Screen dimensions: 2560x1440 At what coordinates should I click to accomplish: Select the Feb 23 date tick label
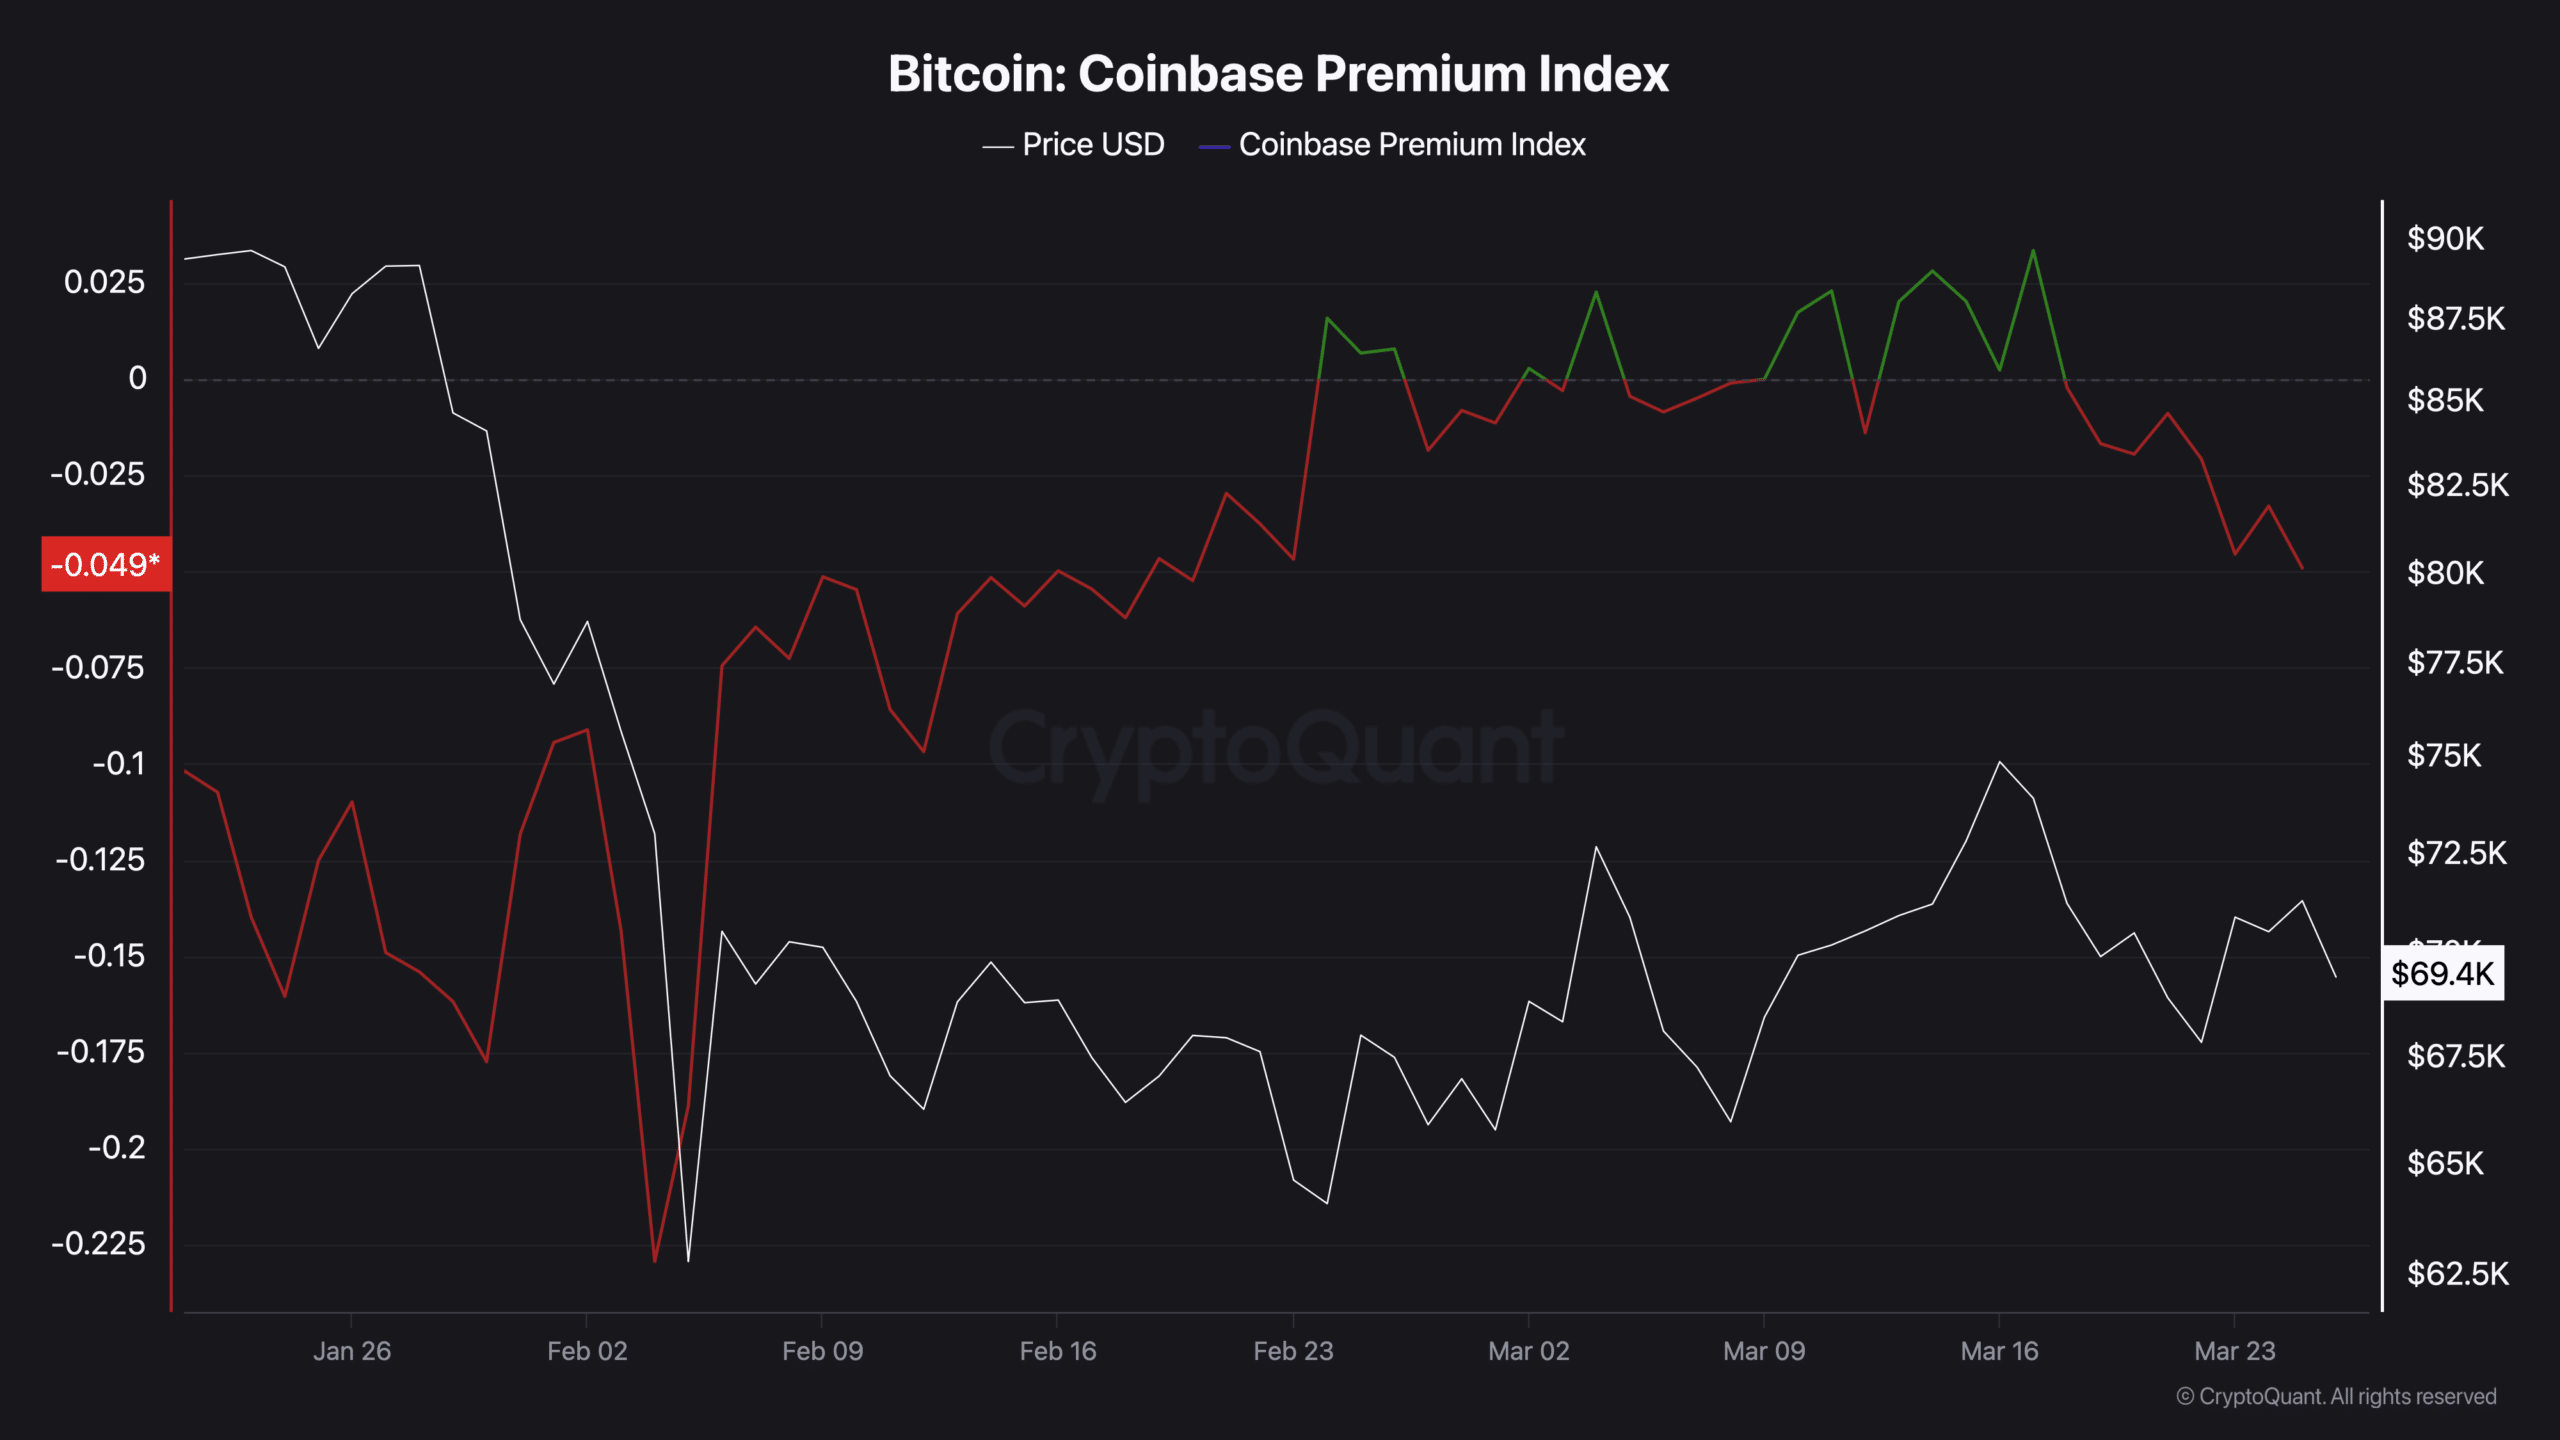1293,1351
